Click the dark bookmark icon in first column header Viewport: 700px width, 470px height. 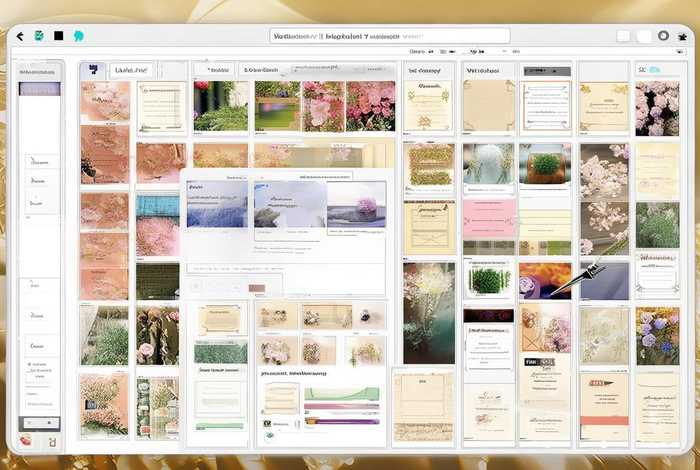93,70
